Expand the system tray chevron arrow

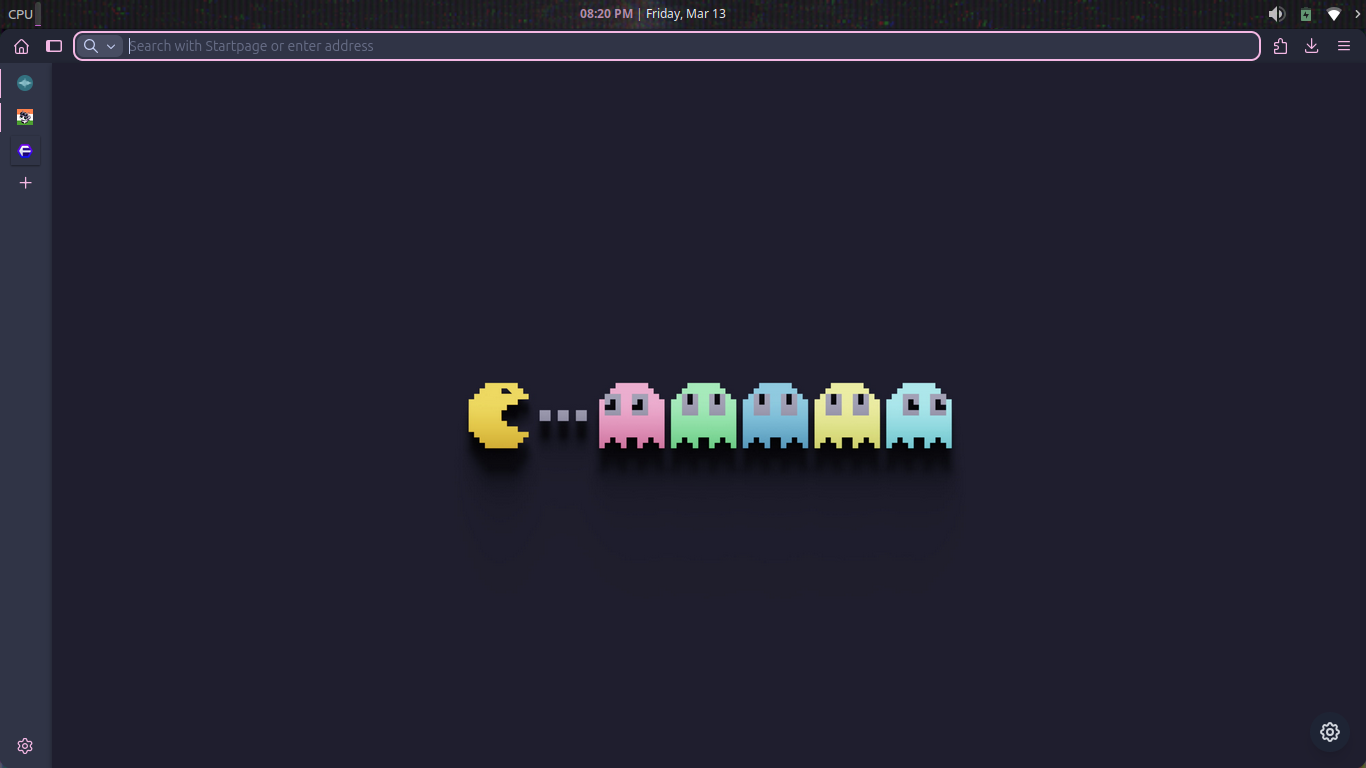1358,14
